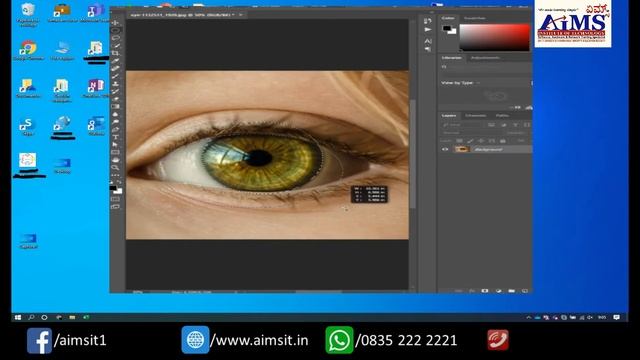Screen dimensions: 640x360
Task: Hide the Background layer with eye icon
Action: [x=445, y=149]
